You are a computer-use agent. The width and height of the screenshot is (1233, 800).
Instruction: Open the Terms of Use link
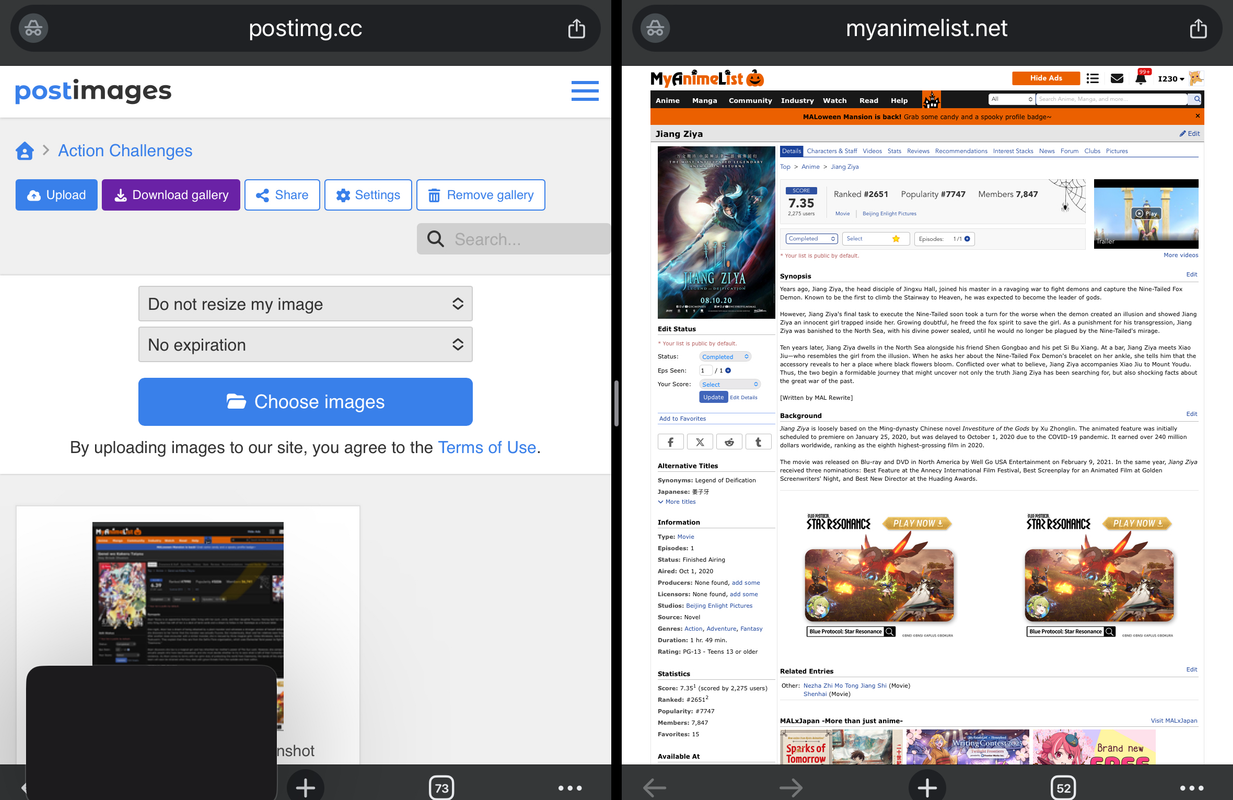pyautogui.click(x=487, y=448)
